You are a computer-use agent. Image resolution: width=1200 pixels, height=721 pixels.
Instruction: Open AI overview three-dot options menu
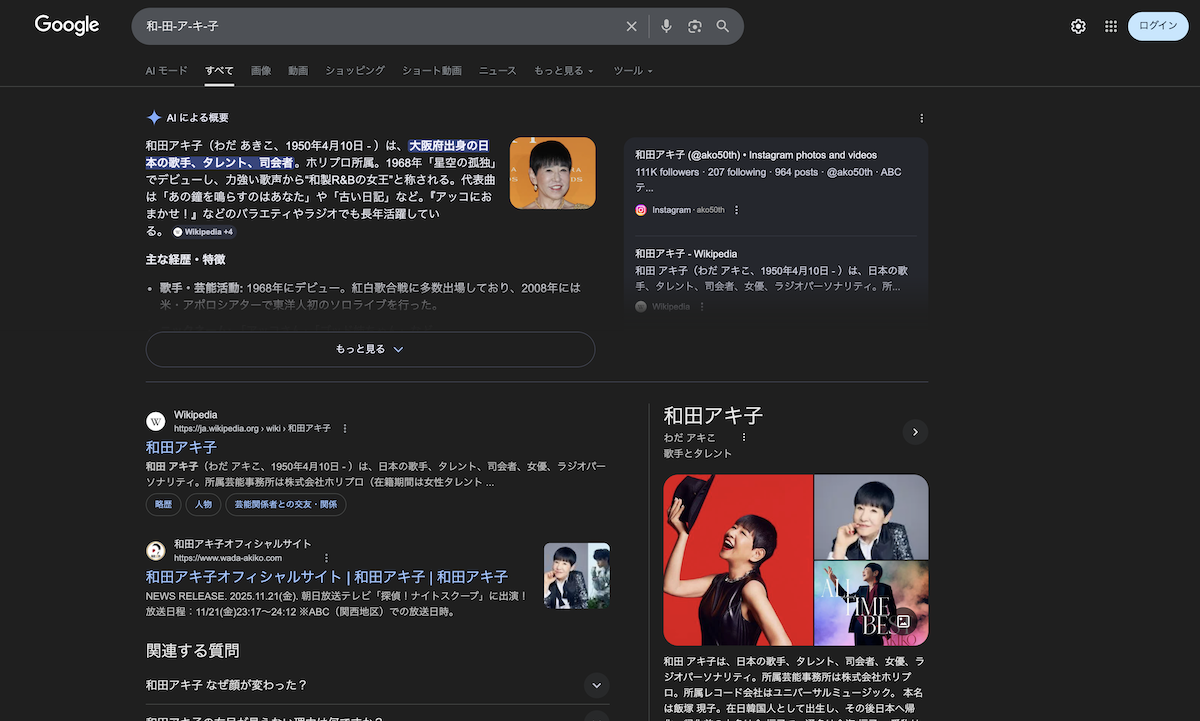(x=921, y=118)
